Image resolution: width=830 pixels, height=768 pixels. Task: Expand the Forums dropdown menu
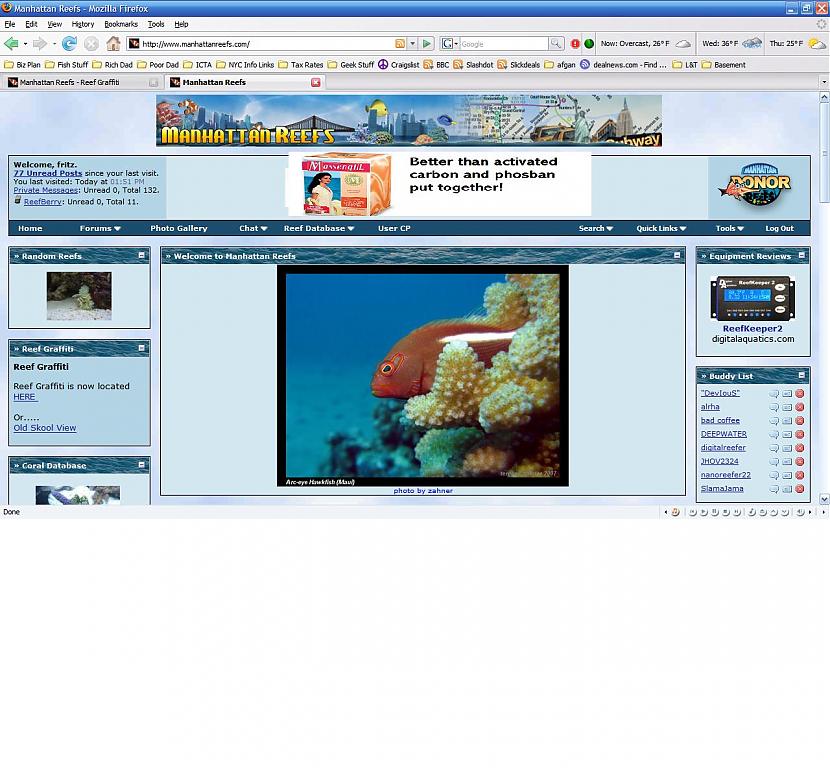100,228
